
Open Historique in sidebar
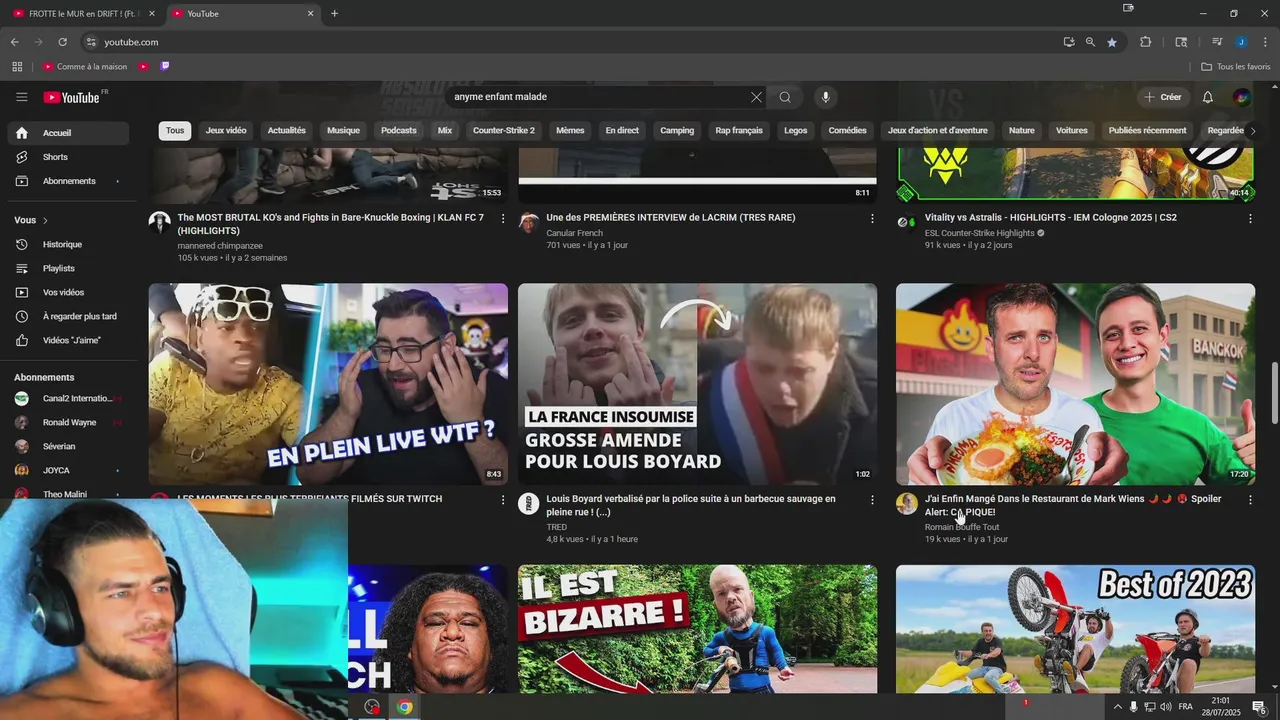click(x=68, y=244)
